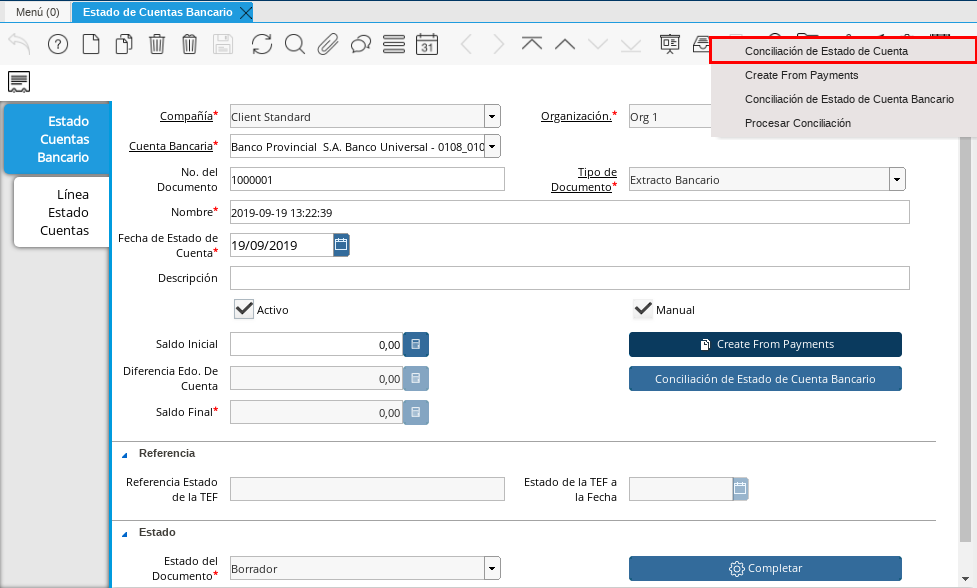The width and height of the screenshot is (977, 588).
Task: Open the Diferencia Edo. De Cuenta calculator
Action: tap(416, 378)
